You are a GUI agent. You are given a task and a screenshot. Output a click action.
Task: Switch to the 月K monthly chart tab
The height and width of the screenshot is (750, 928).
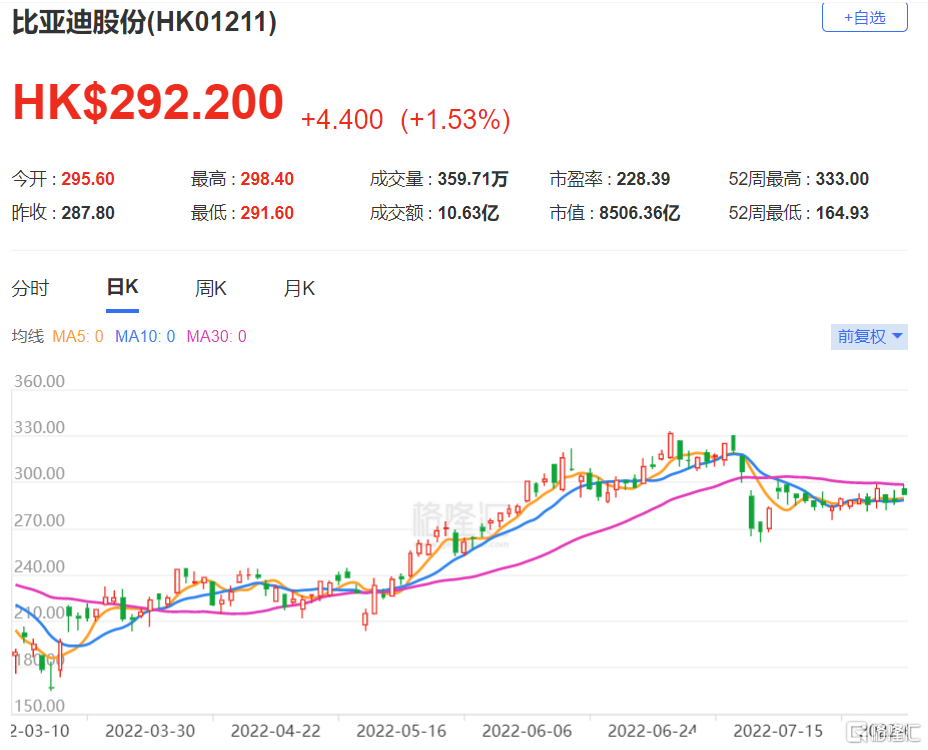pyautogui.click(x=299, y=289)
